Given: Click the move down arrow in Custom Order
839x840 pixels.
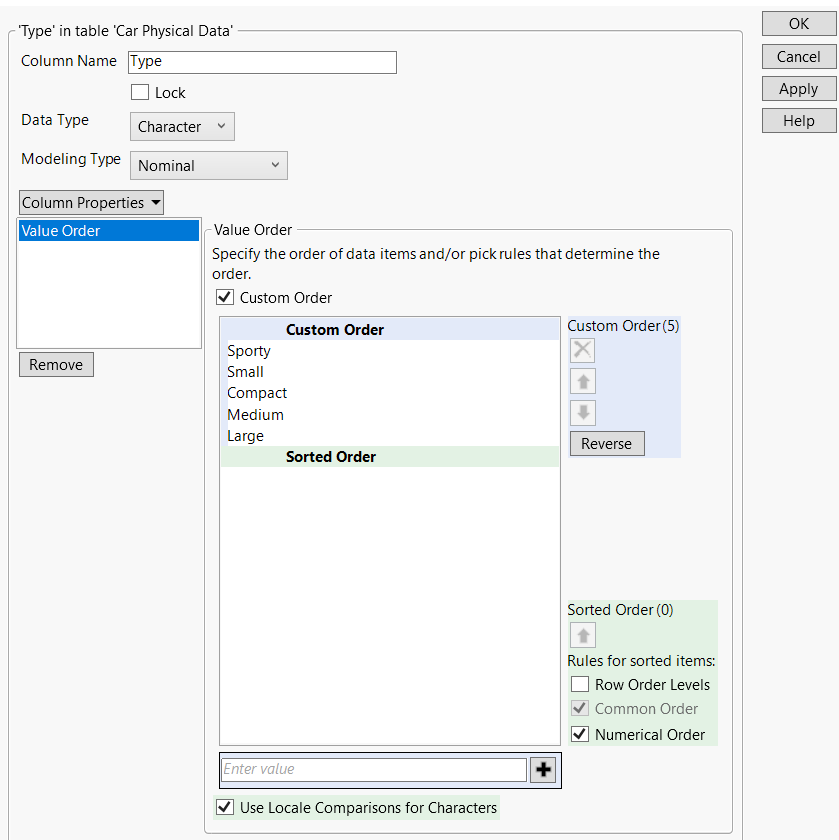Looking at the screenshot, I should [582, 413].
